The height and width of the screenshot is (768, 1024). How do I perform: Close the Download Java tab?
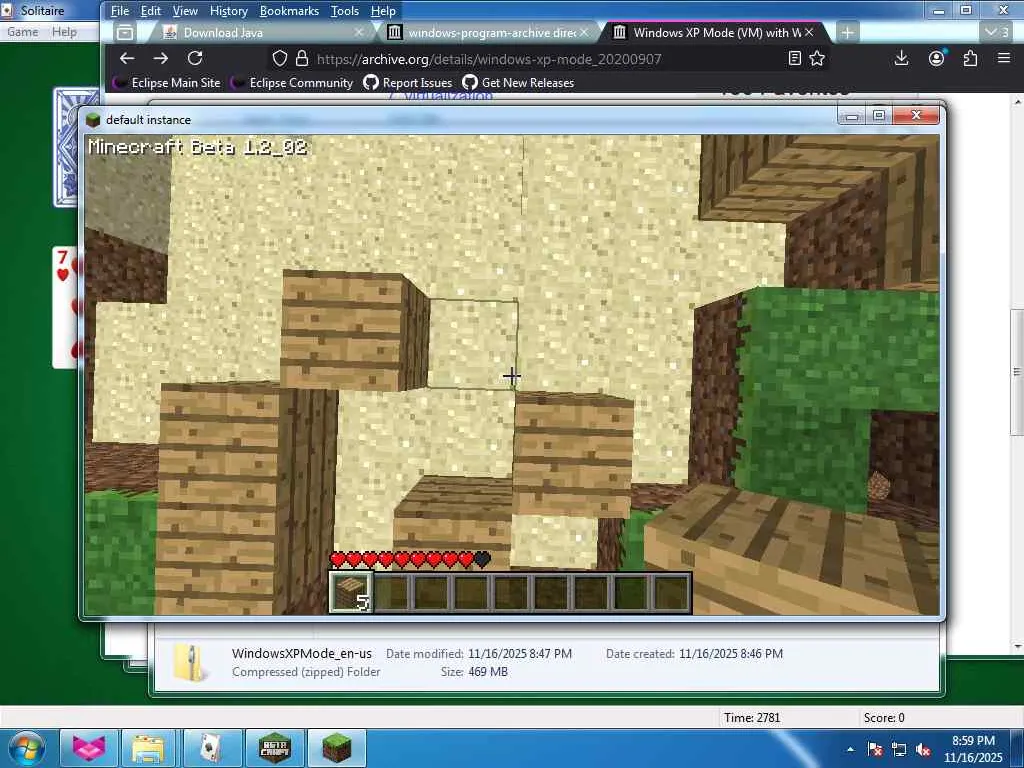click(x=359, y=32)
